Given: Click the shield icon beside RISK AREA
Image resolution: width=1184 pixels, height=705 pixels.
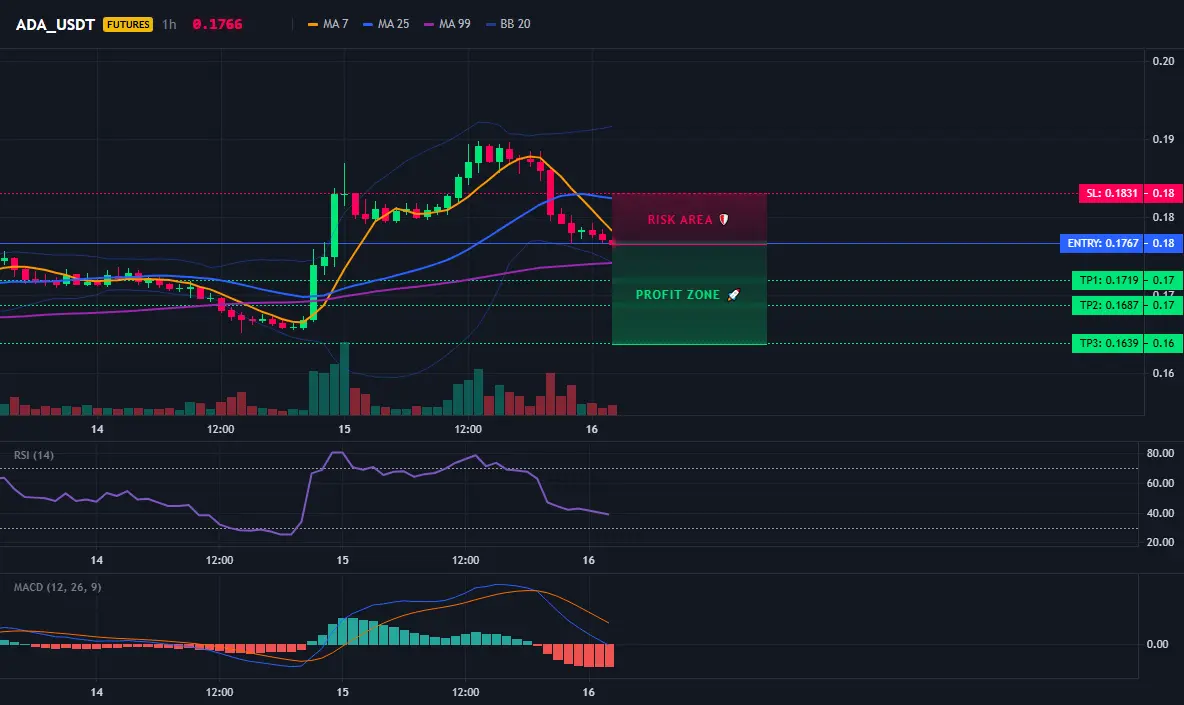Looking at the screenshot, I should (723, 220).
